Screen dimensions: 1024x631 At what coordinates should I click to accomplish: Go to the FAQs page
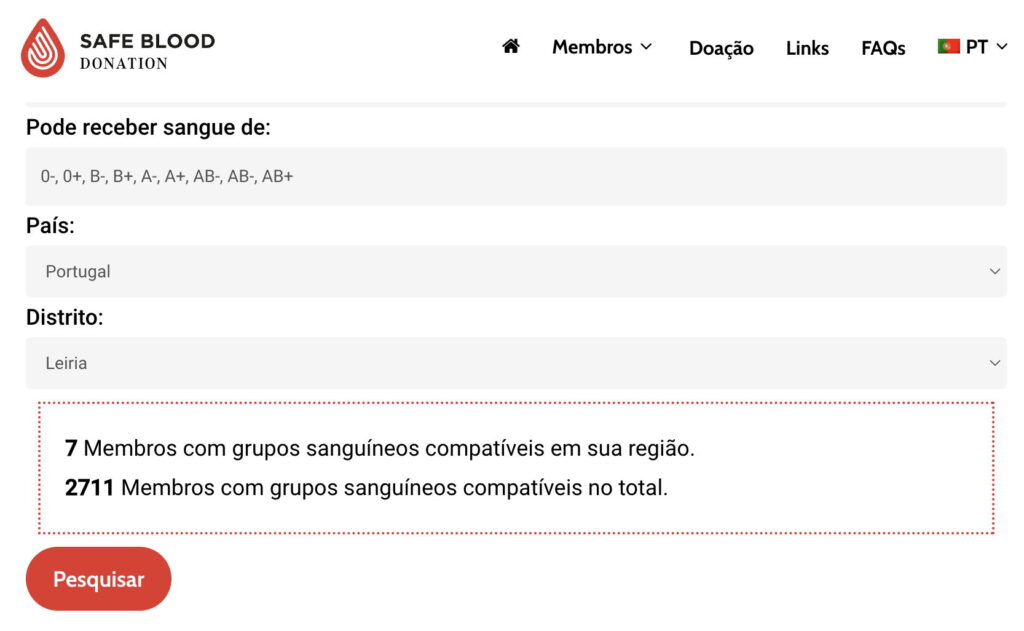pyautogui.click(x=883, y=48)
